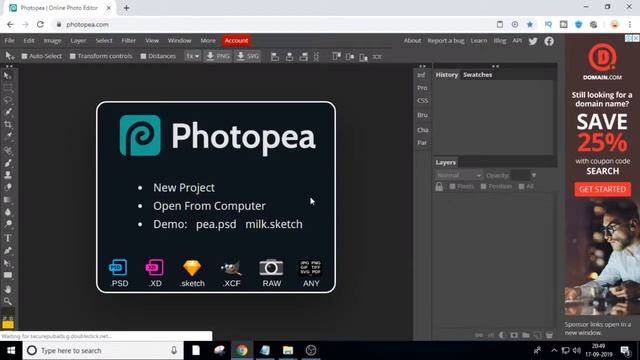The width and height of the screenshot is (640, 360).
Task: Select the Crop tool
Action: pyautogui.click(x=7, y=124)
